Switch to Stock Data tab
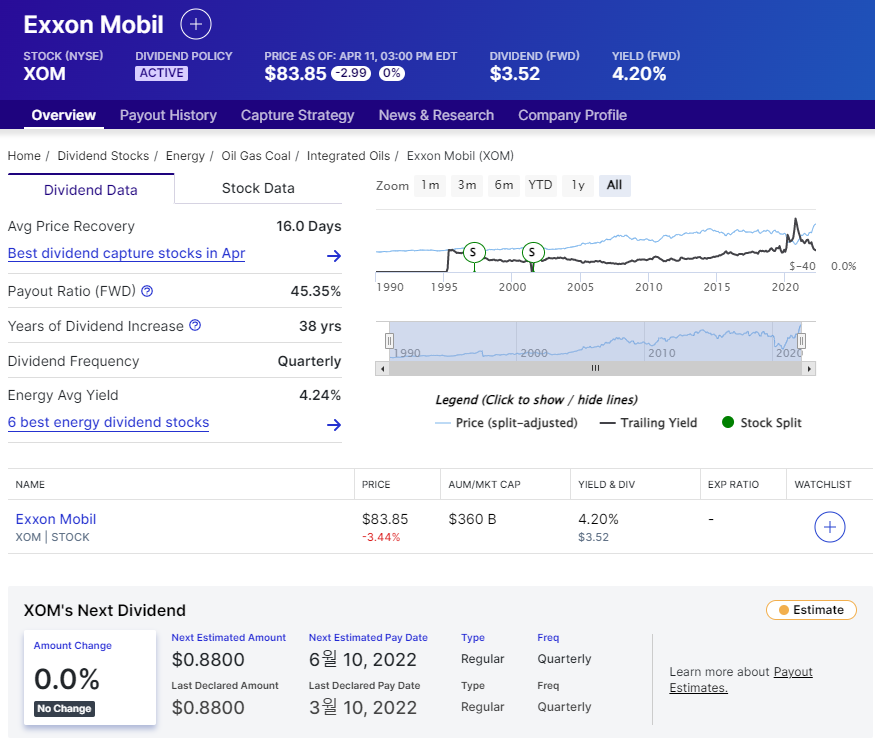 pos(258,189)
